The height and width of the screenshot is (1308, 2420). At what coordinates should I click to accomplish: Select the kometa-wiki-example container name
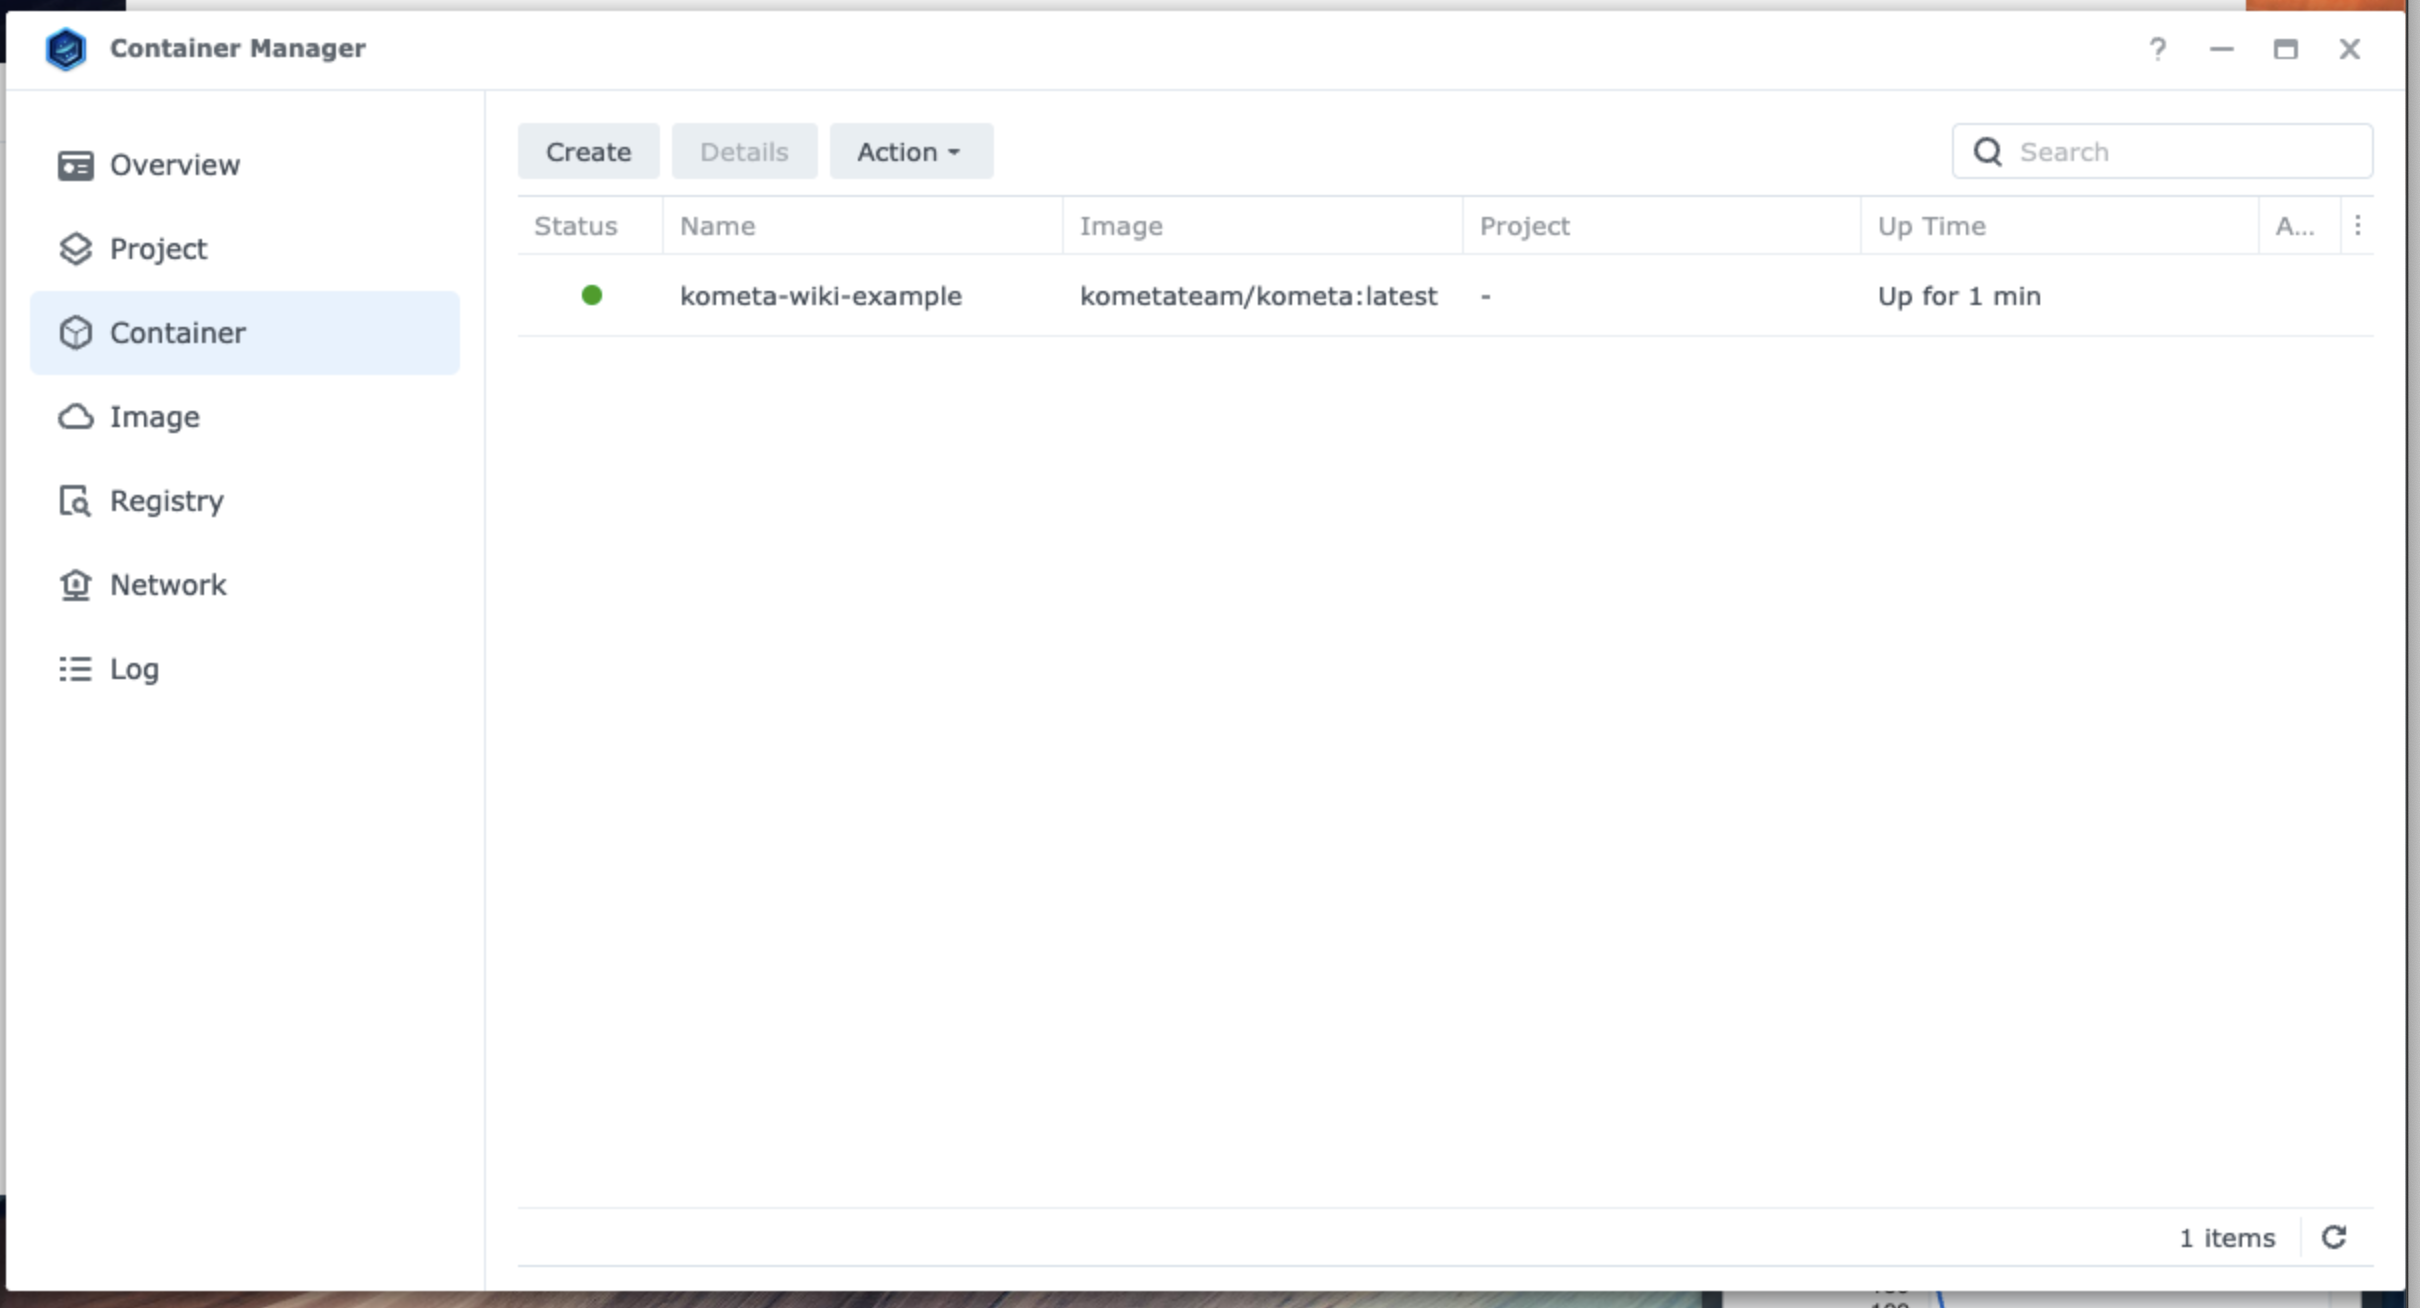pyautogui.click(x=821, y=296)
